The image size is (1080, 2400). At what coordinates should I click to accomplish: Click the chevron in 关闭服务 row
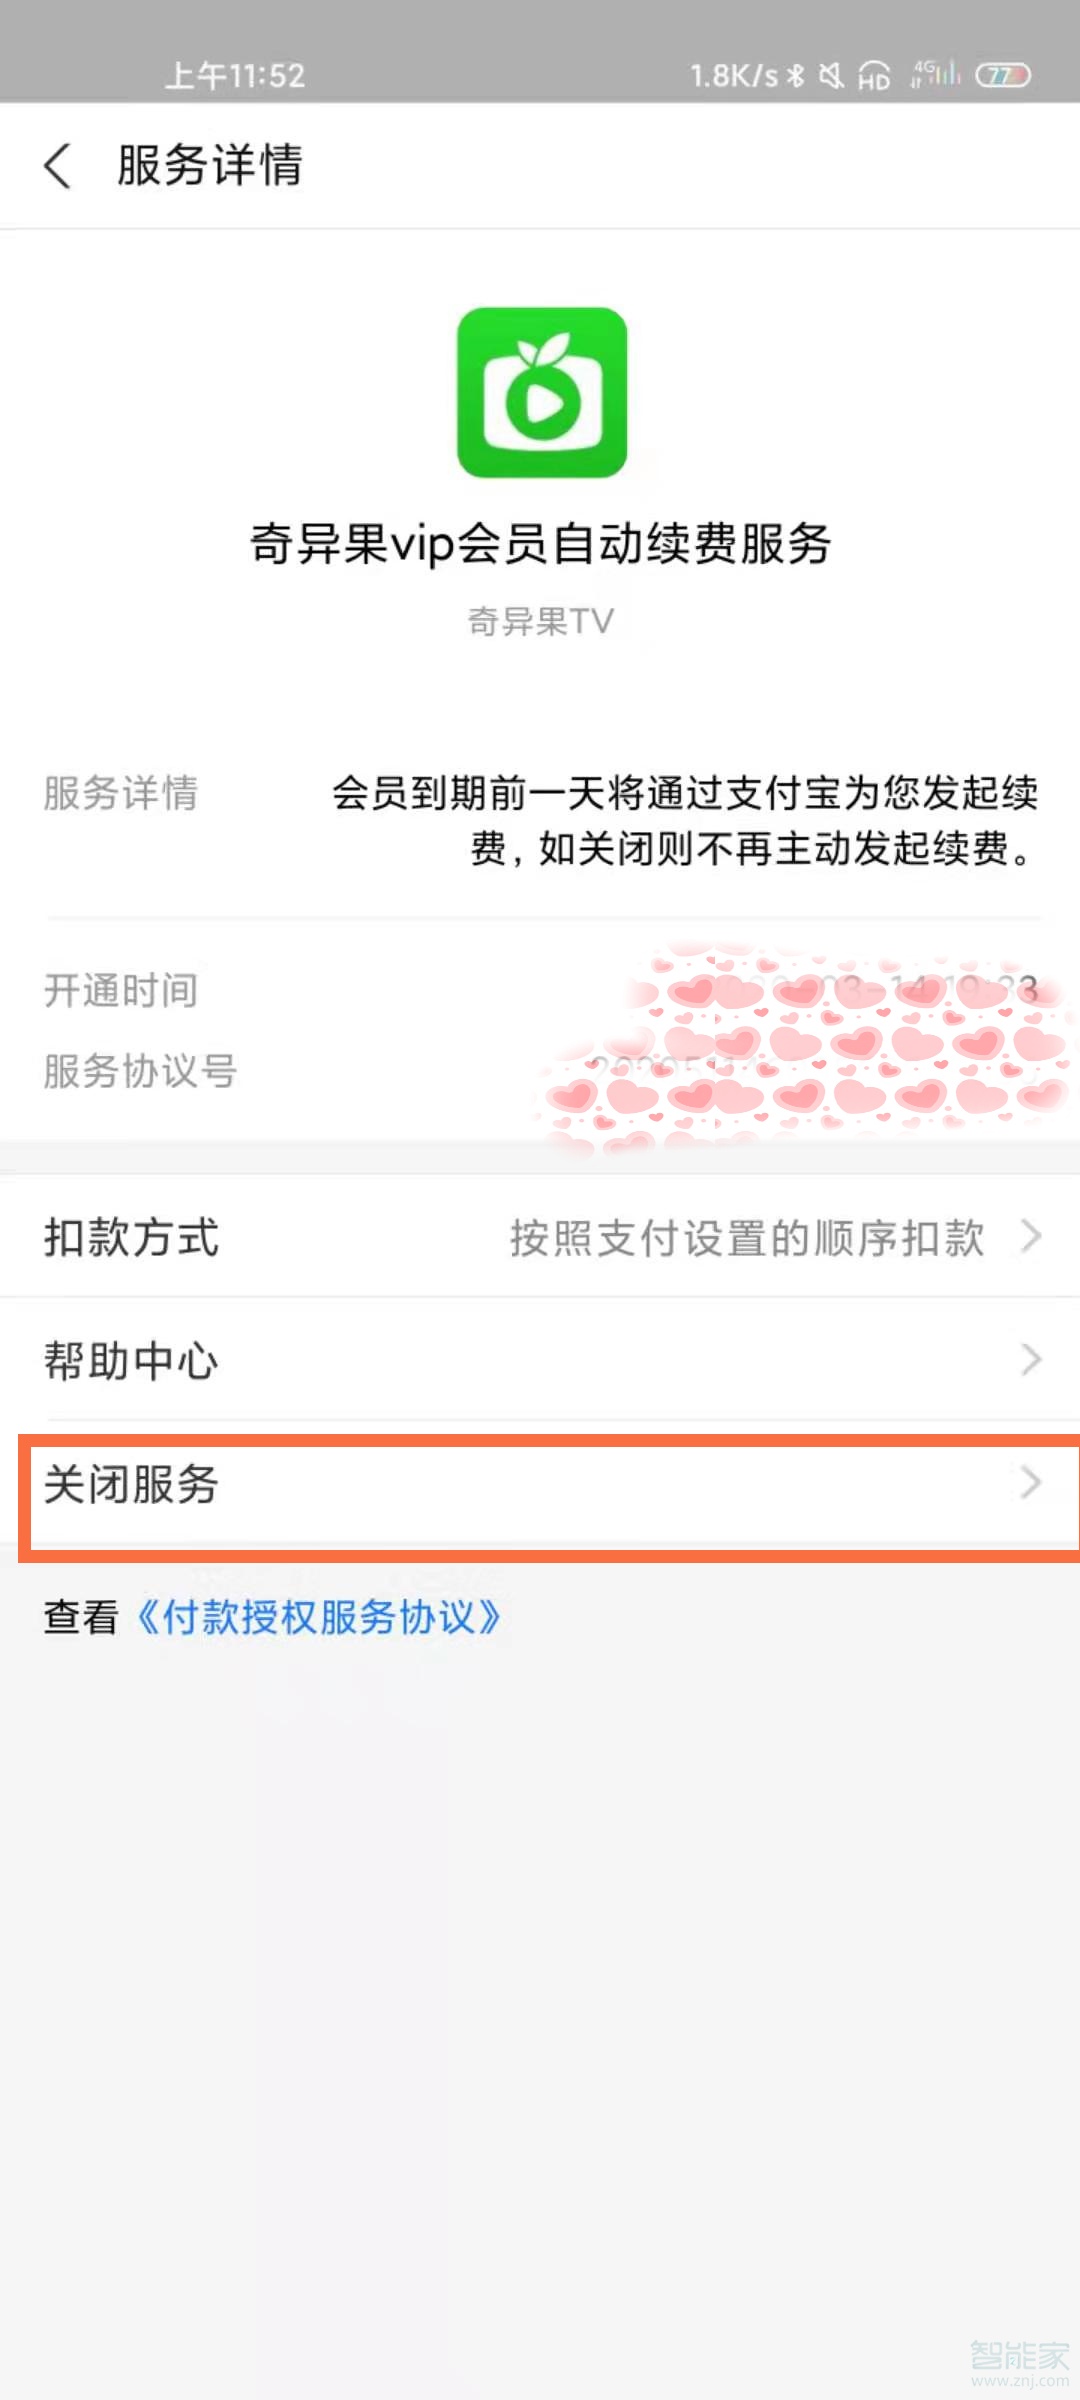pos(1031,1483)
